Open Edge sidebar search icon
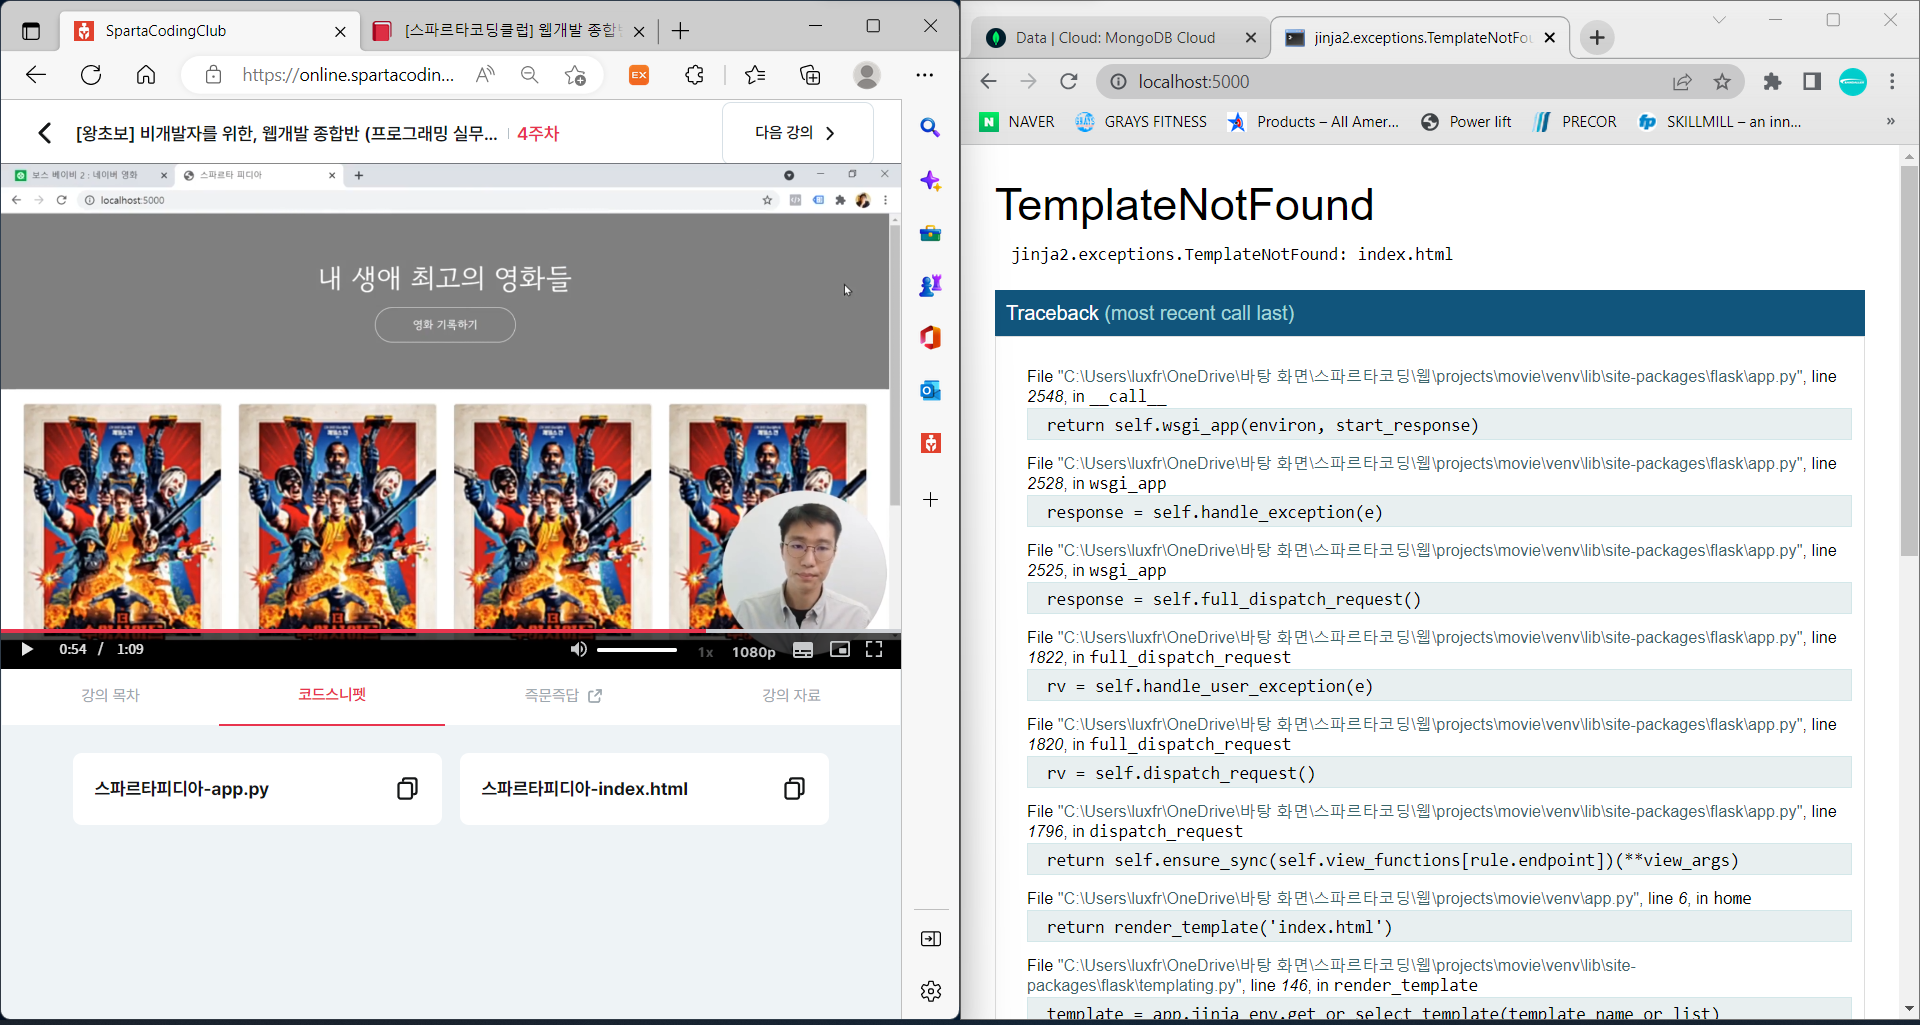This screenshot has height=1025, width=1920. coord(931,128)
